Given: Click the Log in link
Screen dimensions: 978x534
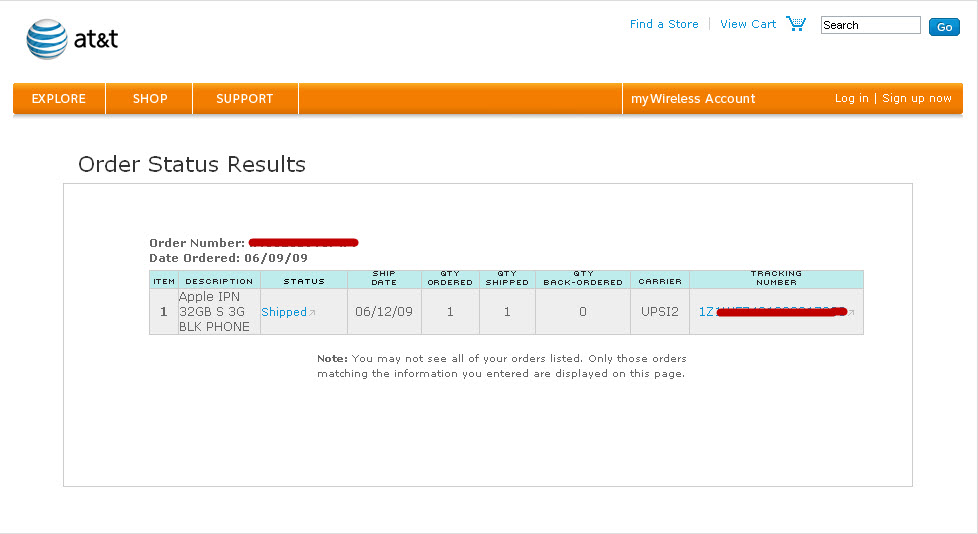Looking at the screenshot, I should click(x=851, y=98).
